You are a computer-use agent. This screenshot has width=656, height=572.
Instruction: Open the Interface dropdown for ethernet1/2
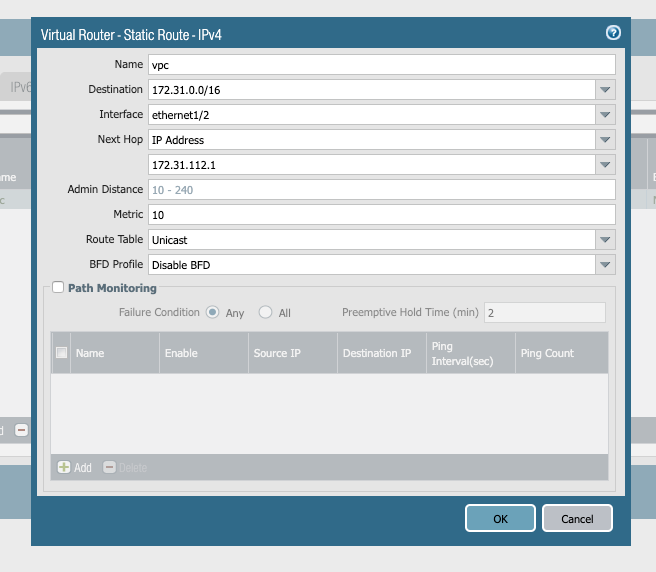pos(604,115)
